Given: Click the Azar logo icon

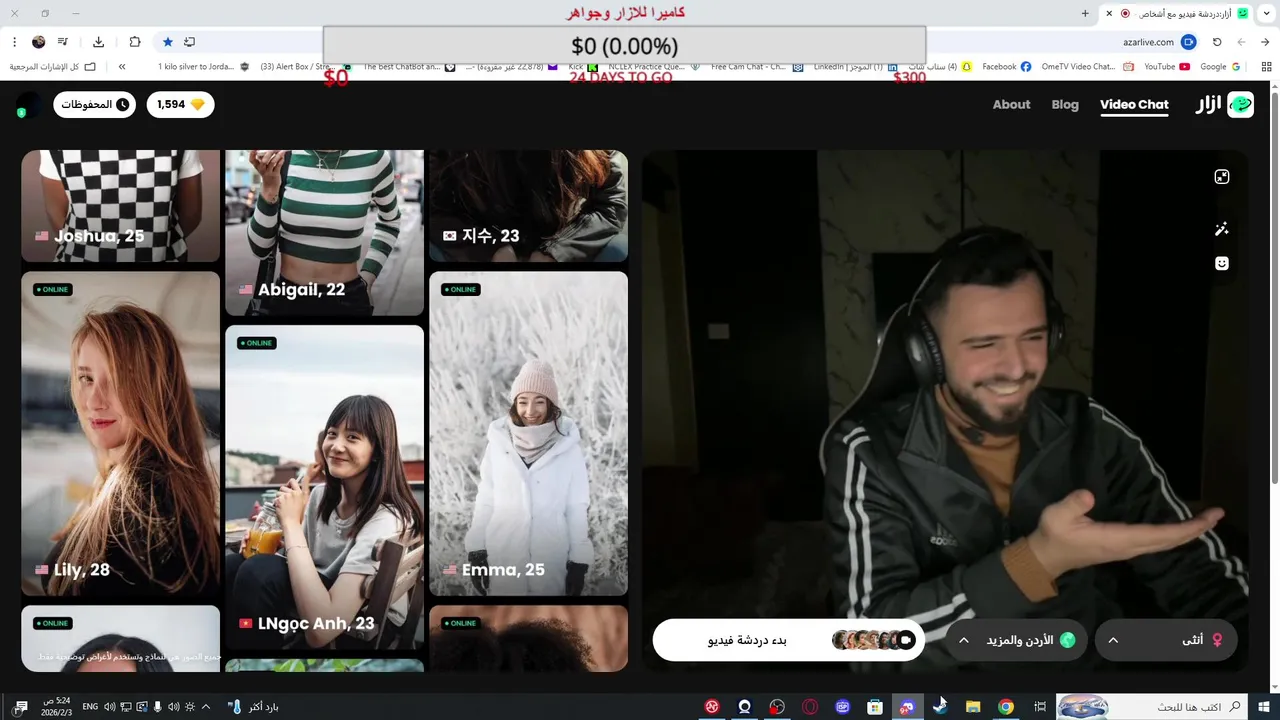Looking at the screenshot, I should tap(1240, 104).
